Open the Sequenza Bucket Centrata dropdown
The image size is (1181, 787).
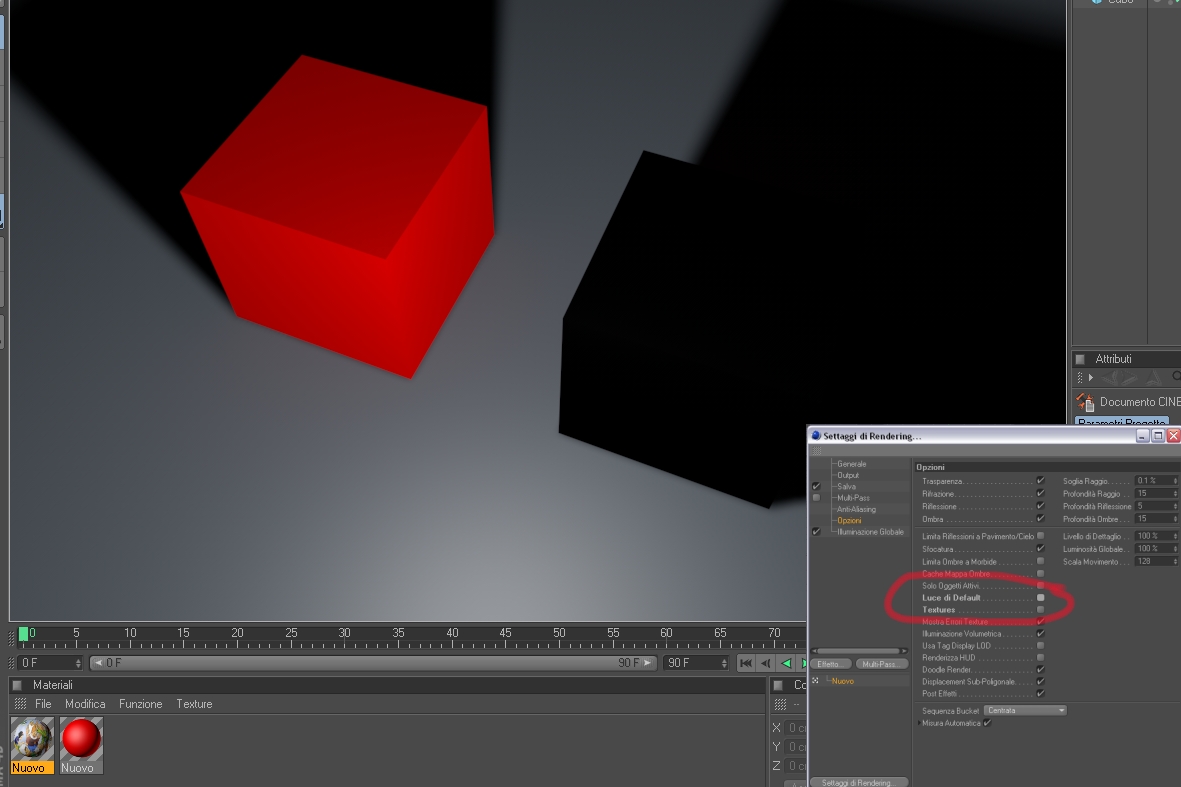point(1025,711)
